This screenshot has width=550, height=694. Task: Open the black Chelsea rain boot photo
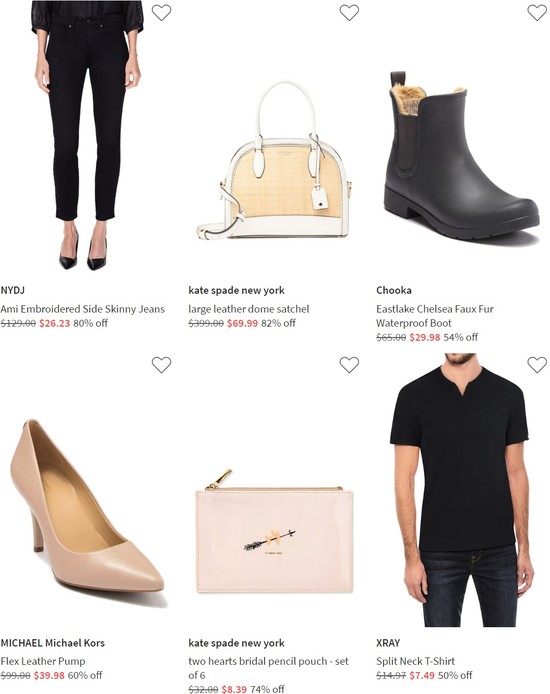pyautogui.click(x=461, y=157)
